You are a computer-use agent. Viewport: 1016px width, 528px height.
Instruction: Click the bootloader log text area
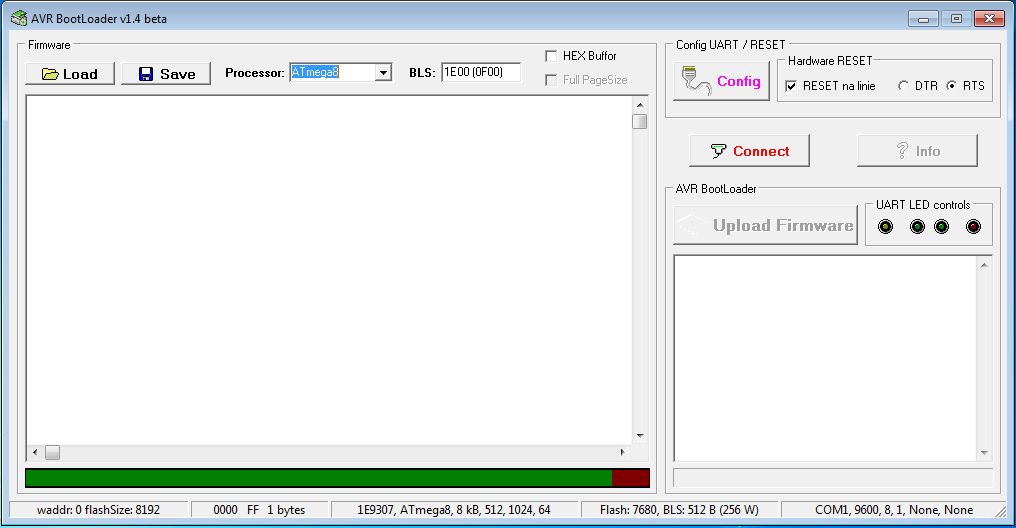pos(826,358)
